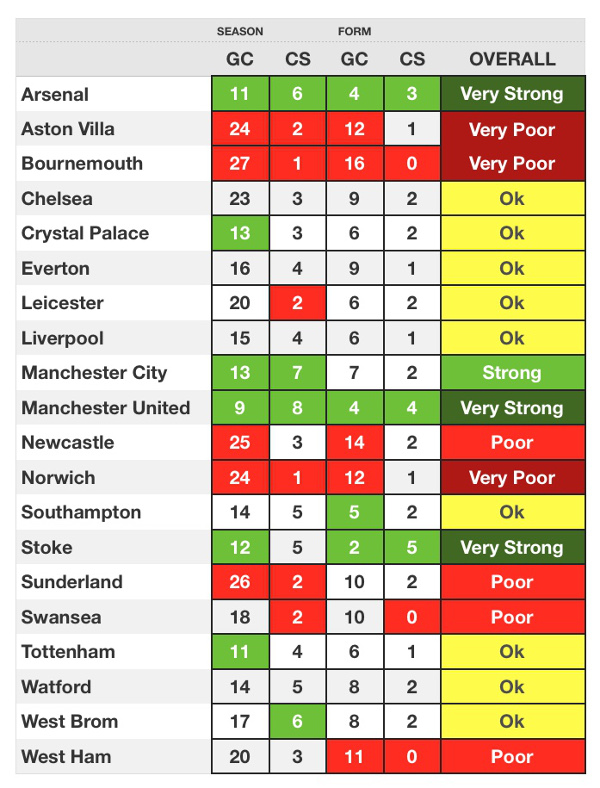Click the FORM group header label
Screen dimensions: 600x788
(354, 31)
